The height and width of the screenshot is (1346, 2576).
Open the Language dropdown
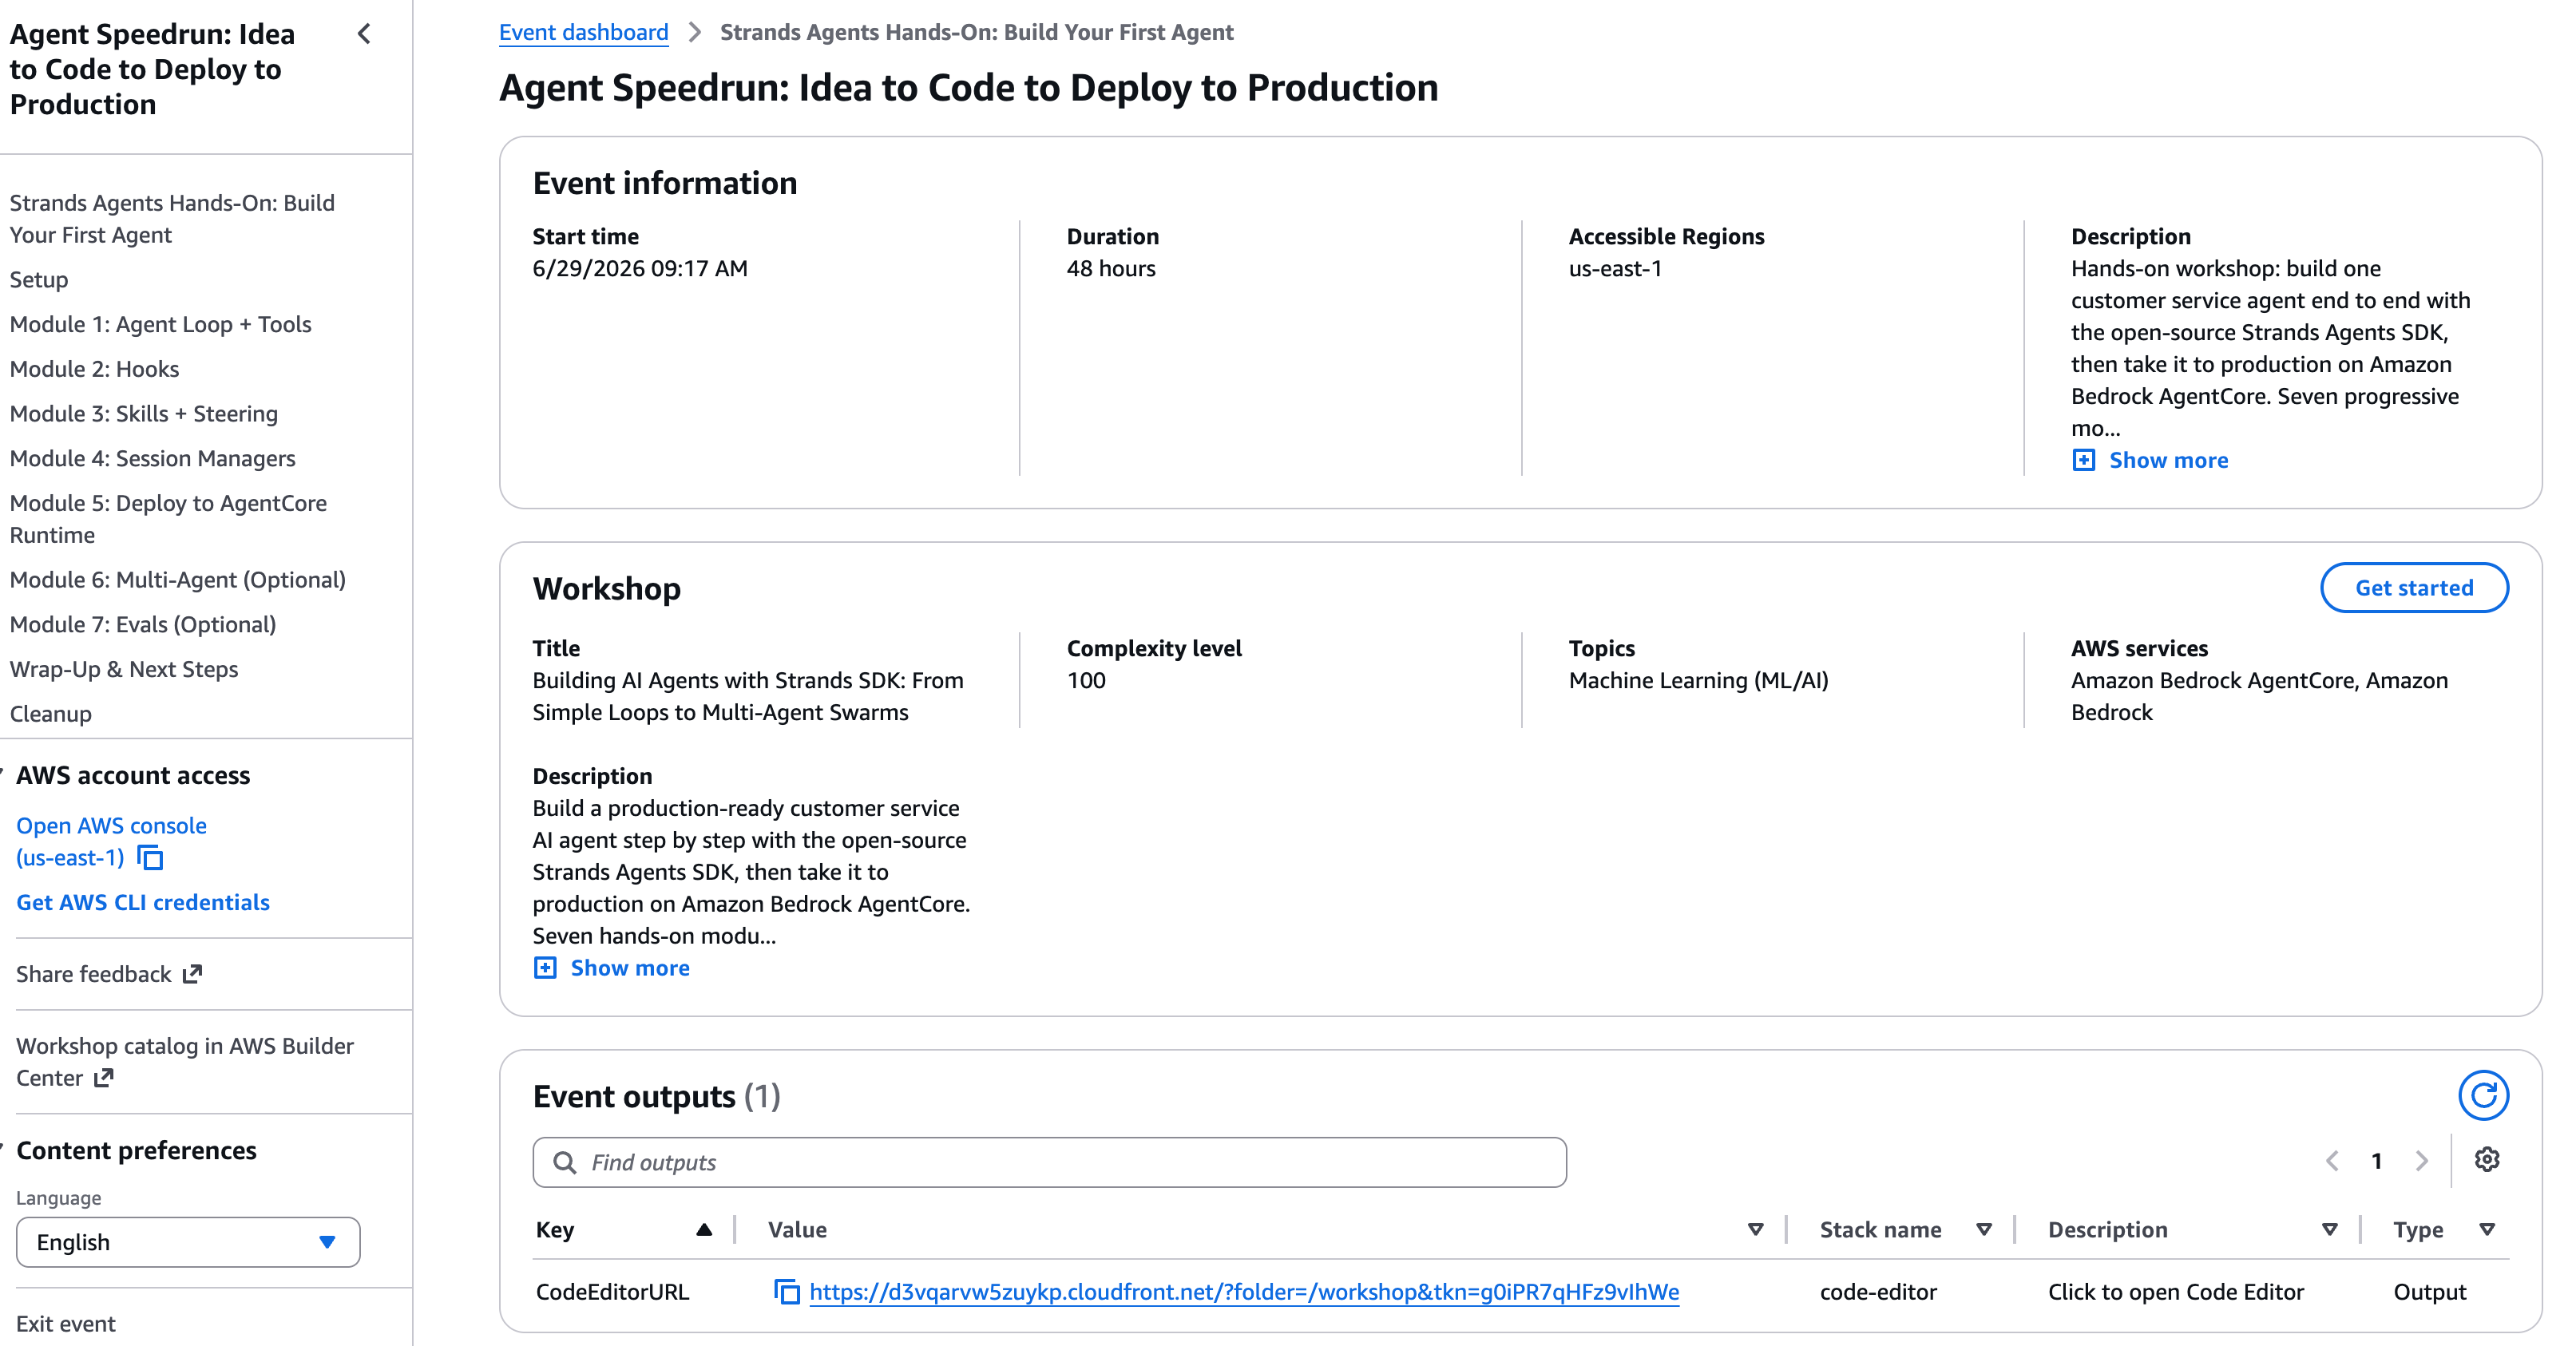pyautogui.click(x=188, y=1242)
